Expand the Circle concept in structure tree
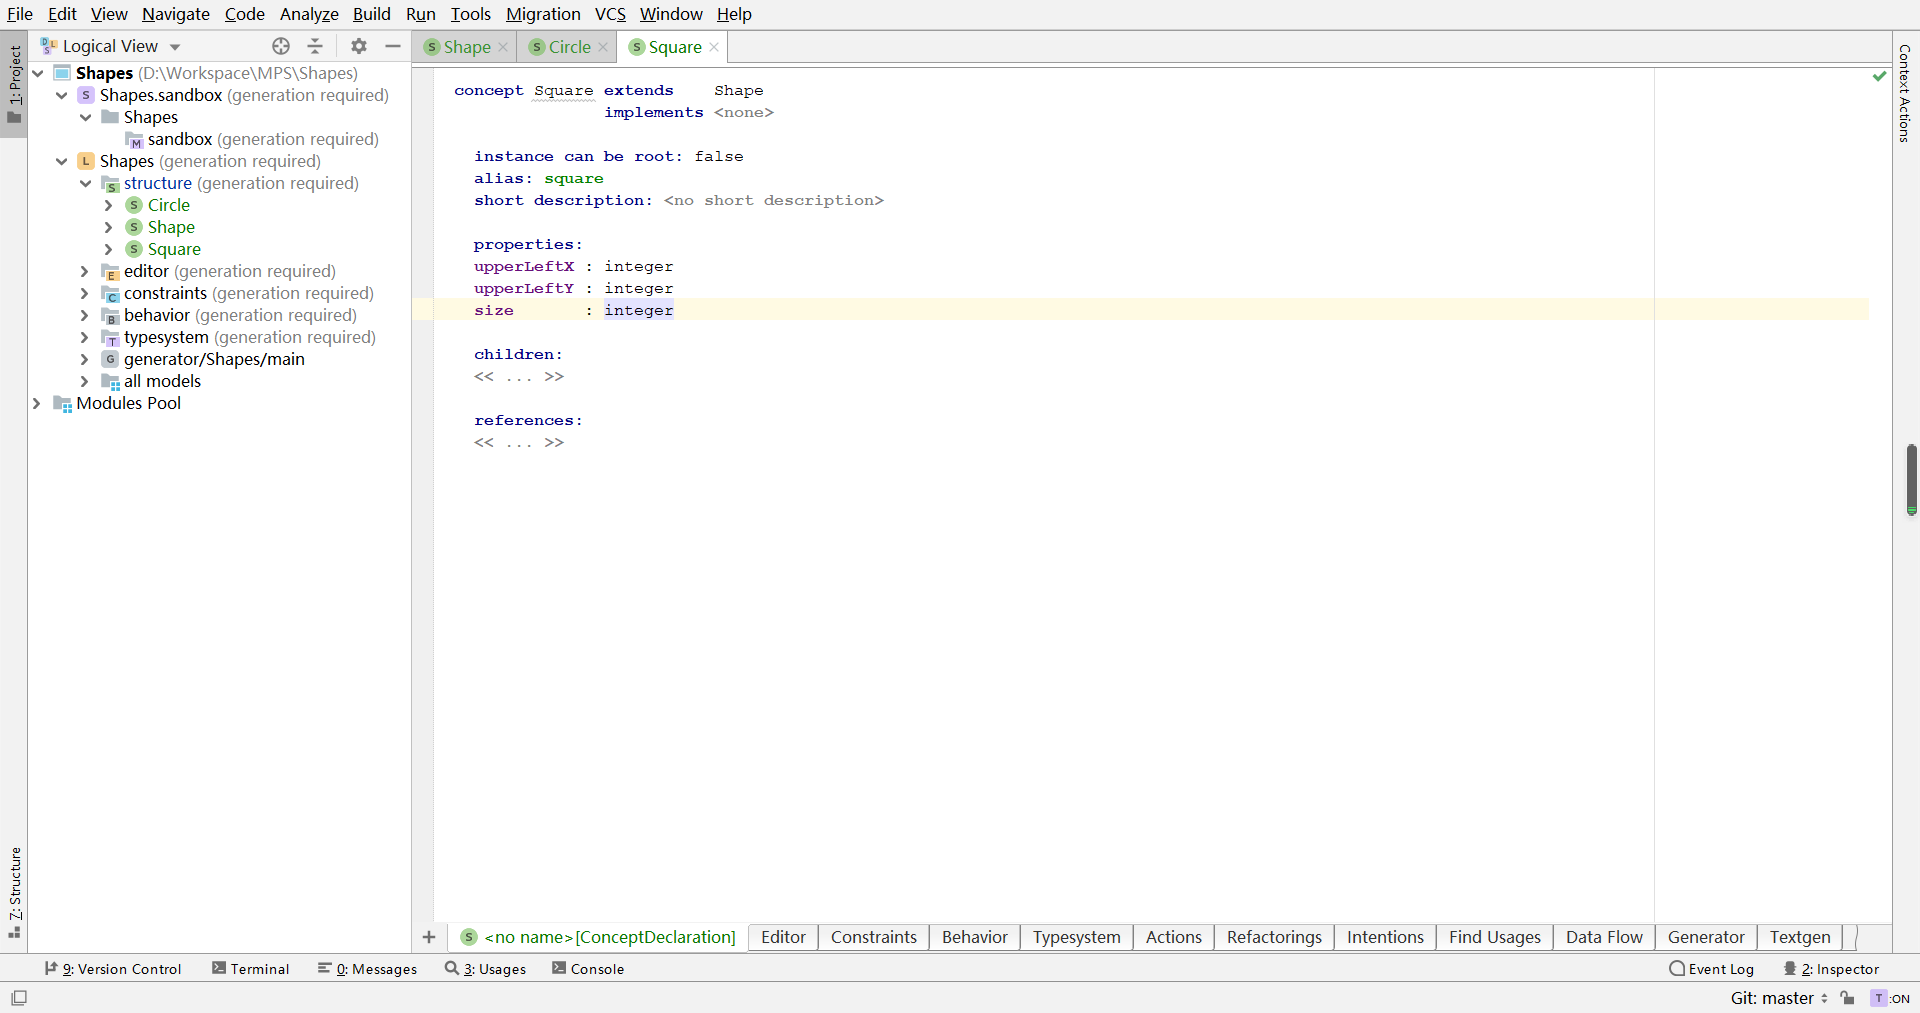Image resolution: width=1920 pixels, height=1013 pixels. click(x=107, y=205)
